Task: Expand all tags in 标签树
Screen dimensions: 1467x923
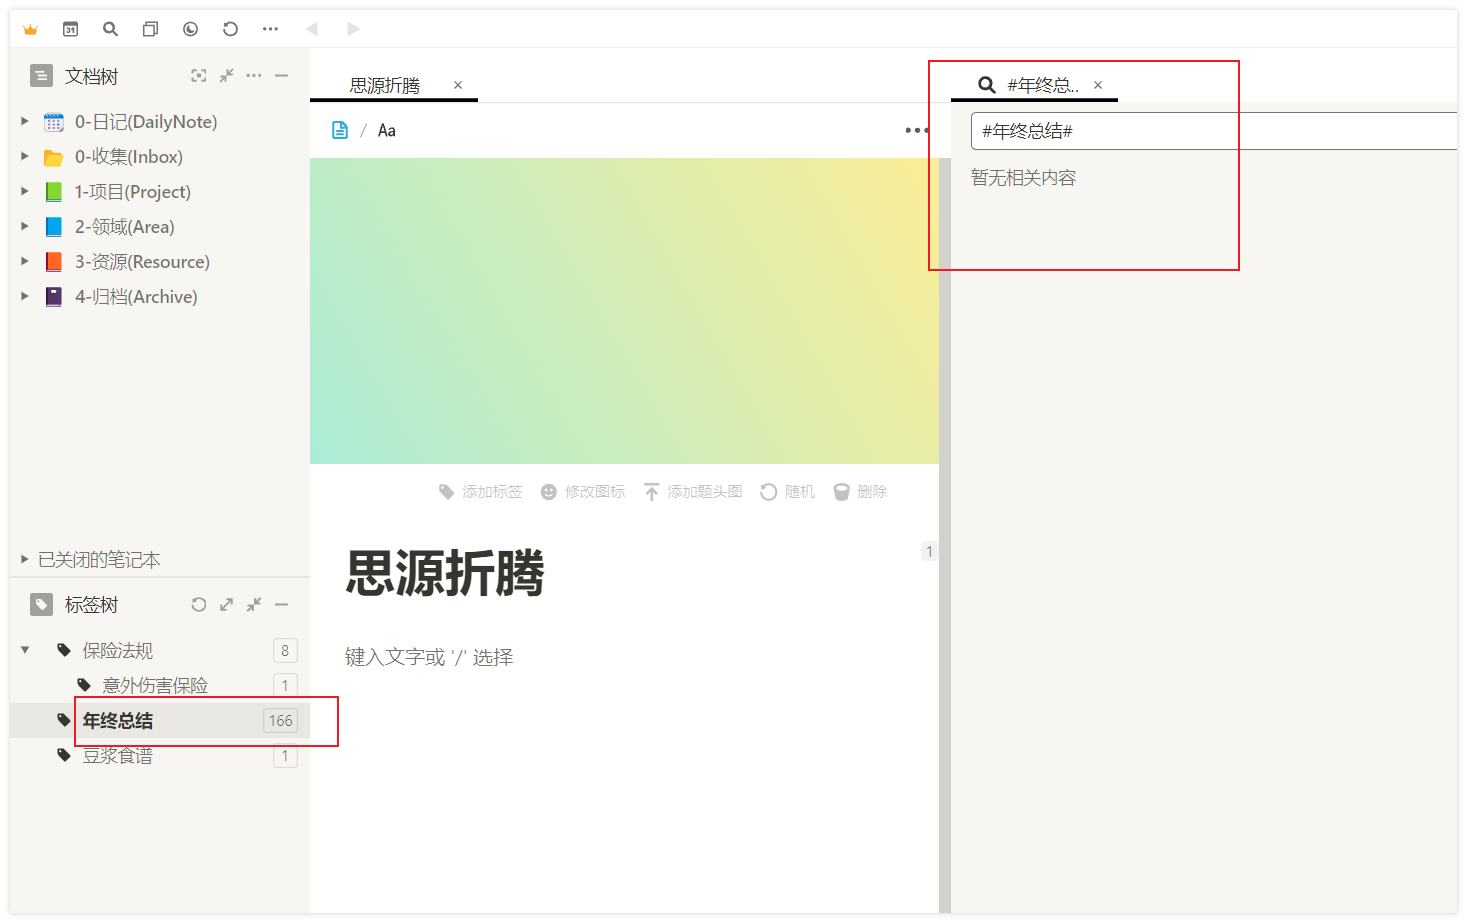Action: tap(227, 604)
